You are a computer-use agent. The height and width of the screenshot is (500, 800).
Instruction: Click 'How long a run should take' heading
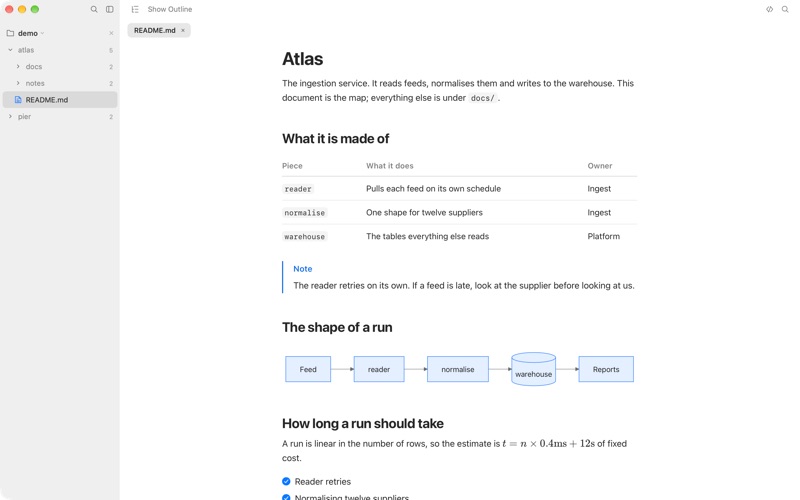[x=363, y=424]
